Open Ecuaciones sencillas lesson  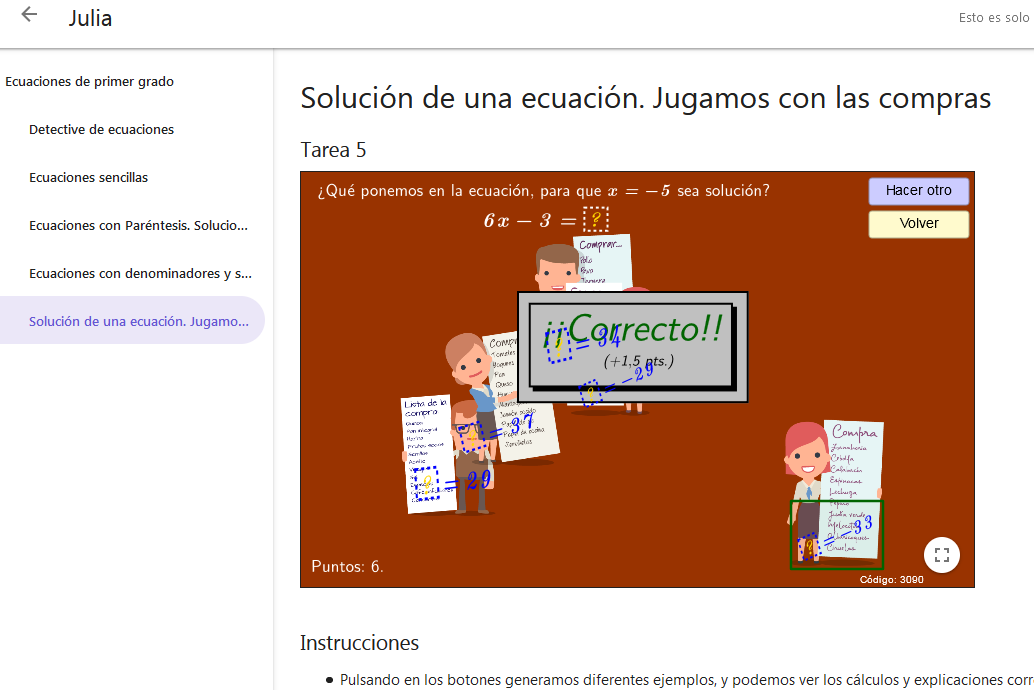tap(88, 177)
